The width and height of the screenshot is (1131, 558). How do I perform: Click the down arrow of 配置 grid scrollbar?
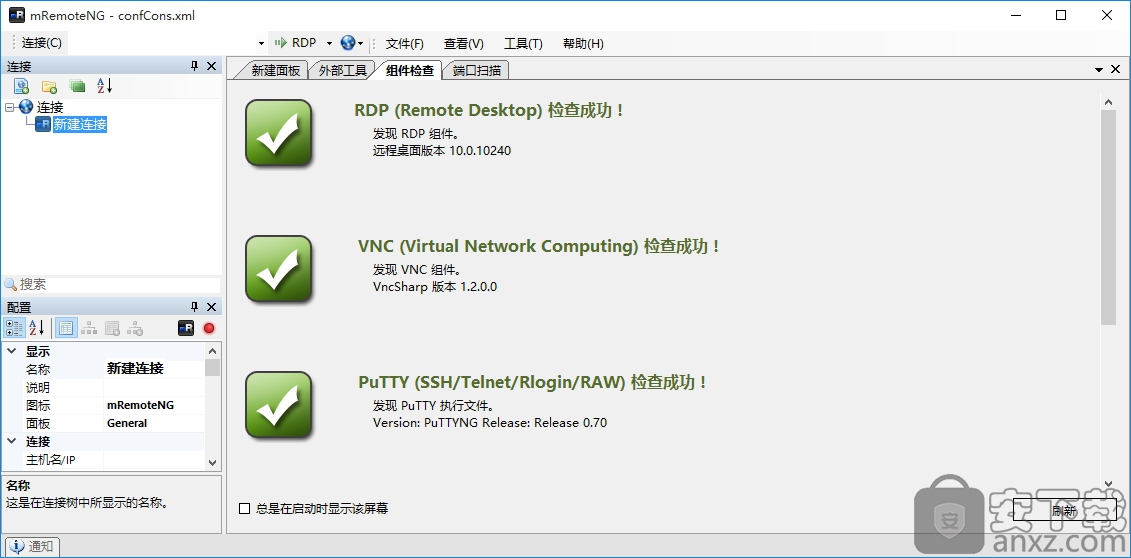212,463
